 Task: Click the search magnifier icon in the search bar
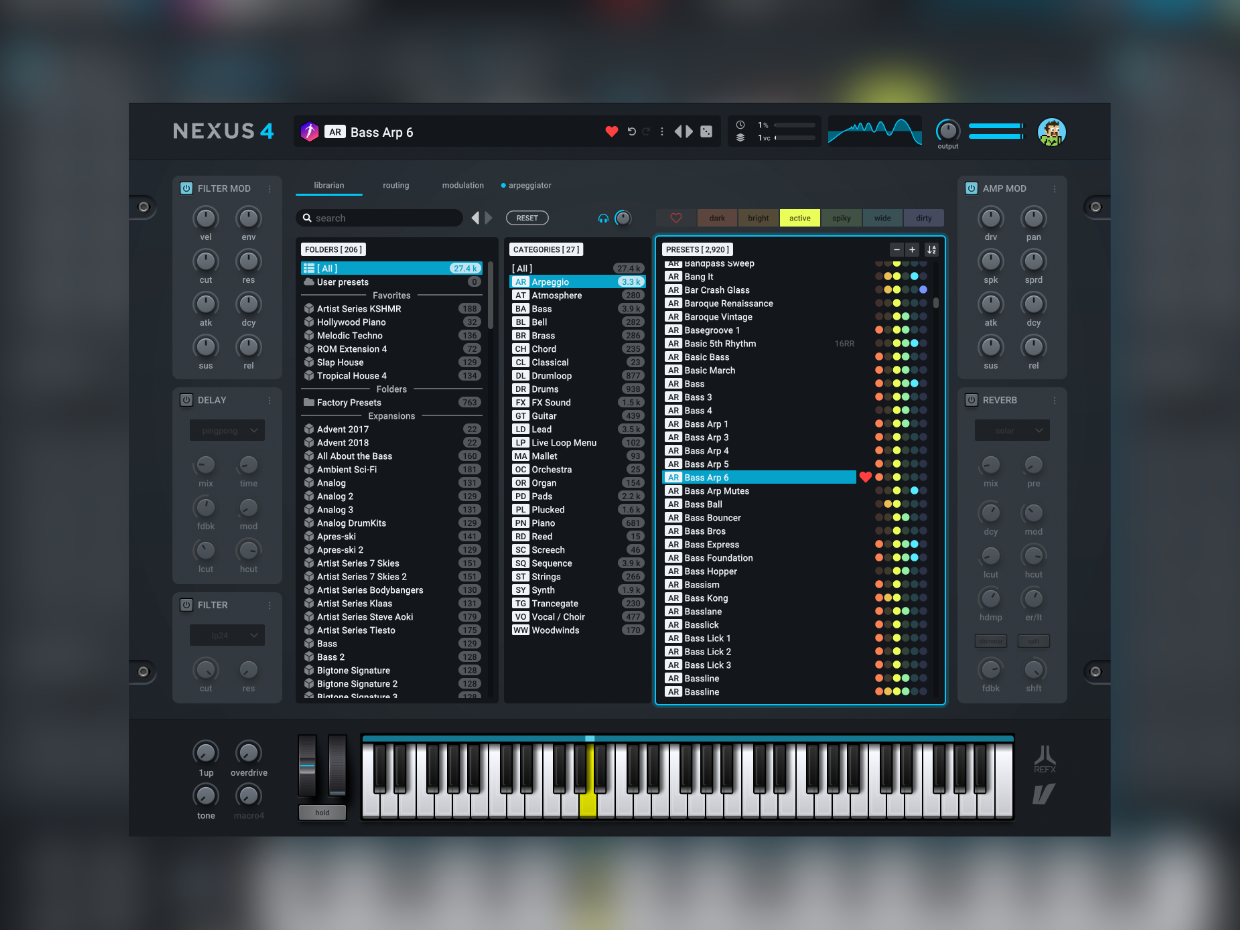307,217
